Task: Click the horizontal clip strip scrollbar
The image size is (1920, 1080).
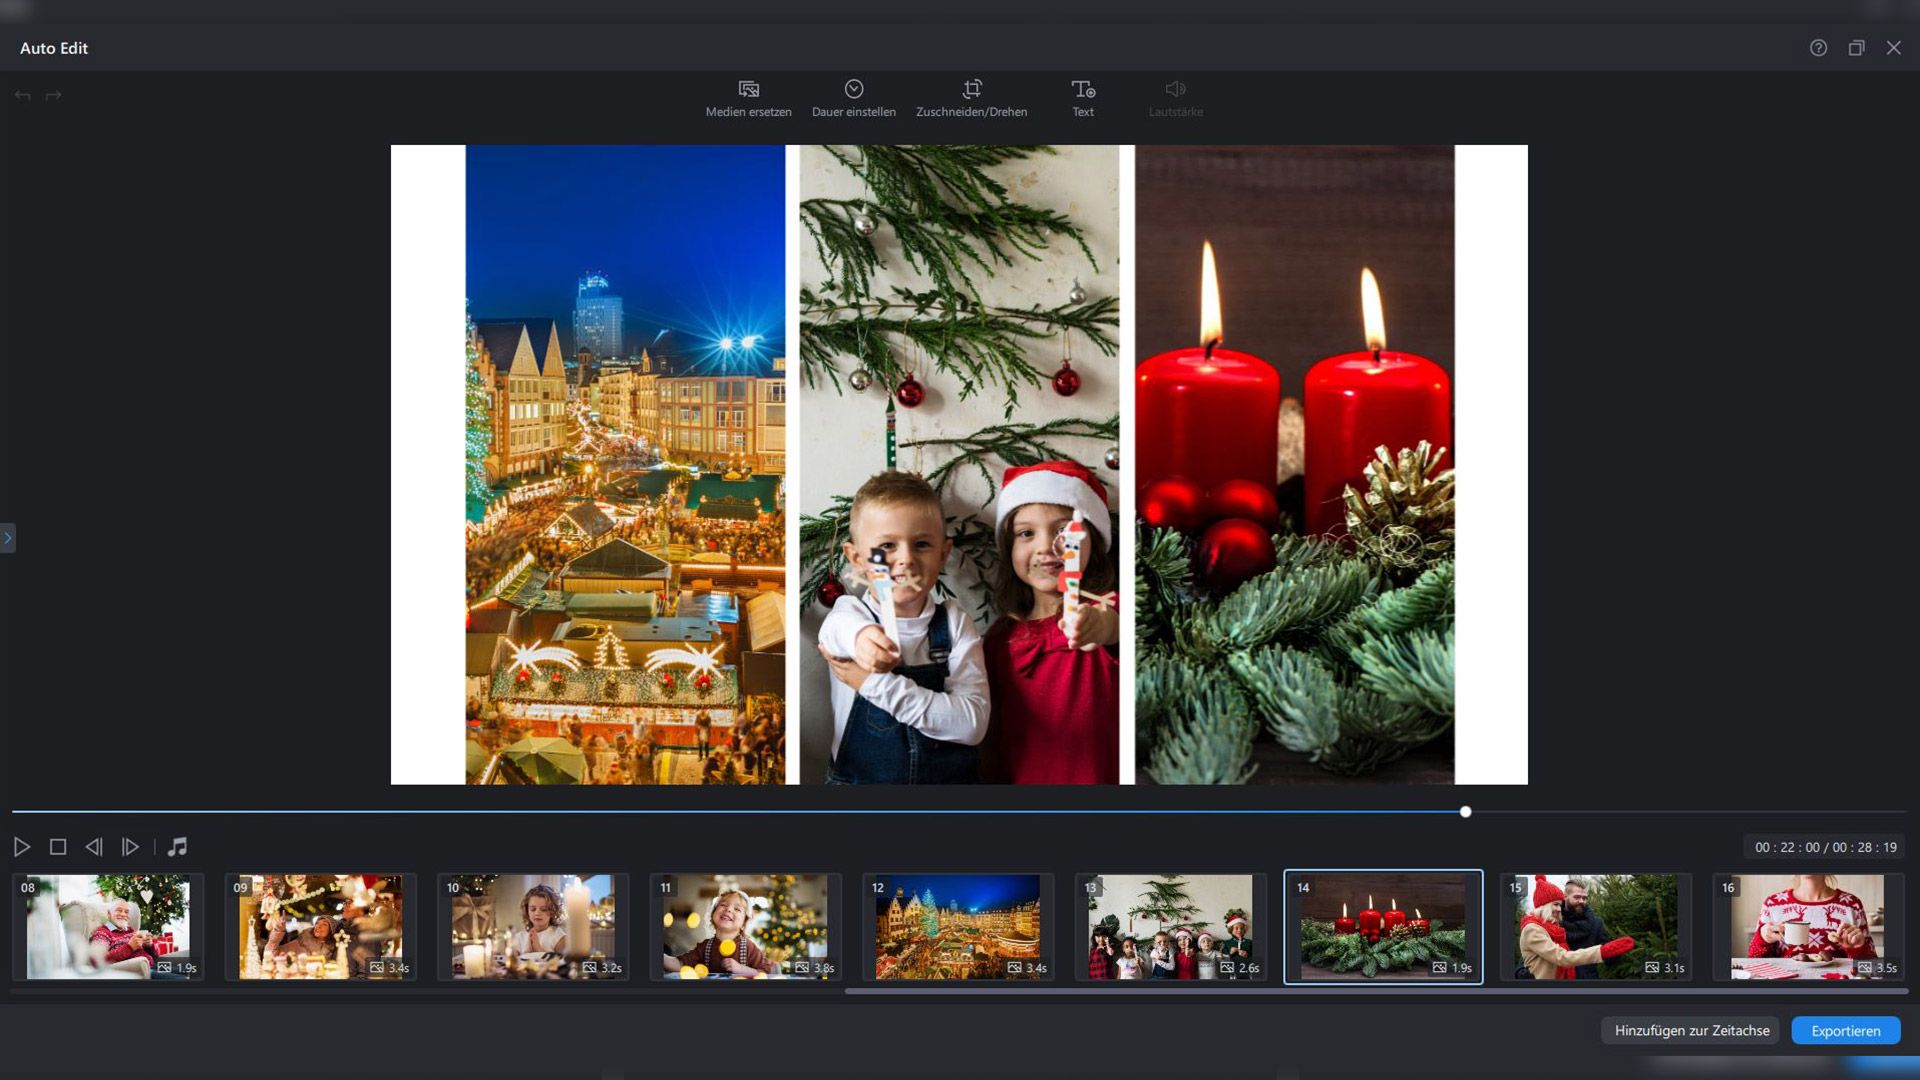Action: pos(1375,991)
